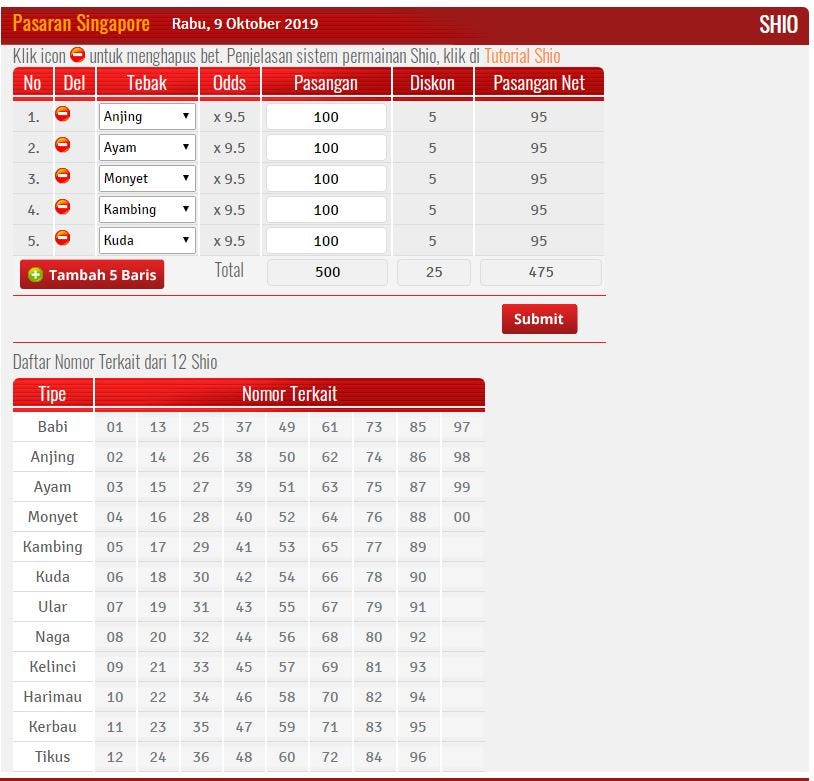Delete bet row 1 with red minus icon
The width and height of the screenshot is (814, 781).
tap(63, 114)
